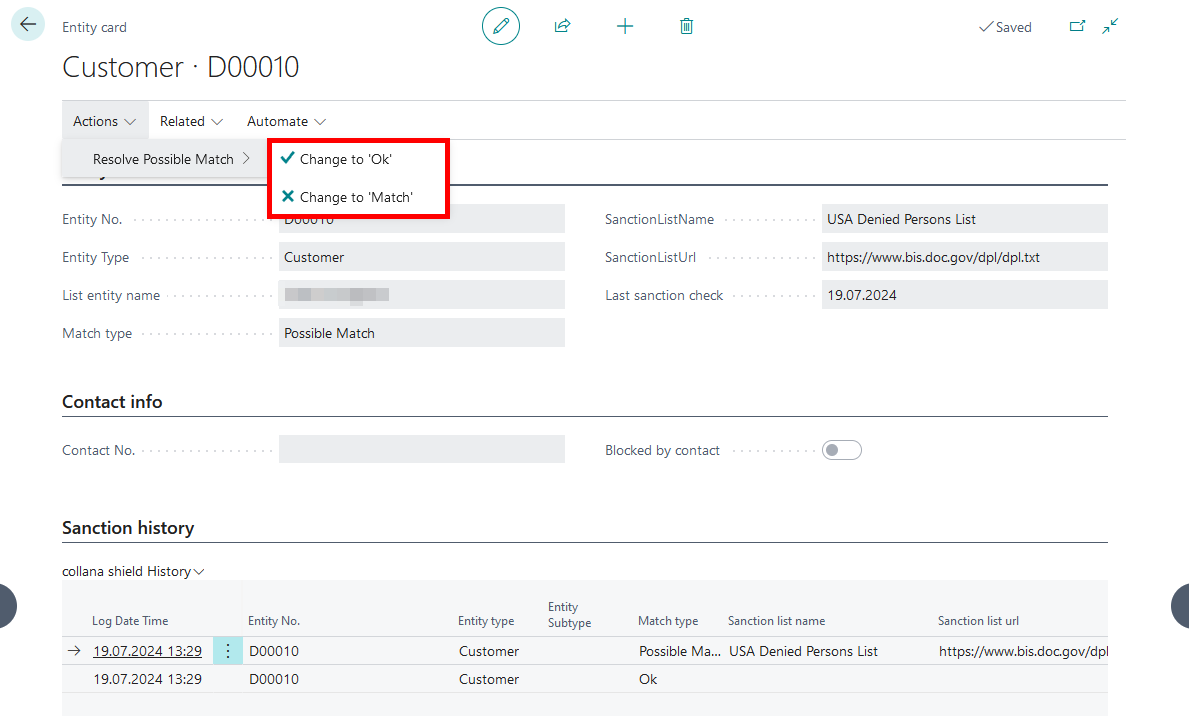Click the Match type field

(x=422, y=333)
